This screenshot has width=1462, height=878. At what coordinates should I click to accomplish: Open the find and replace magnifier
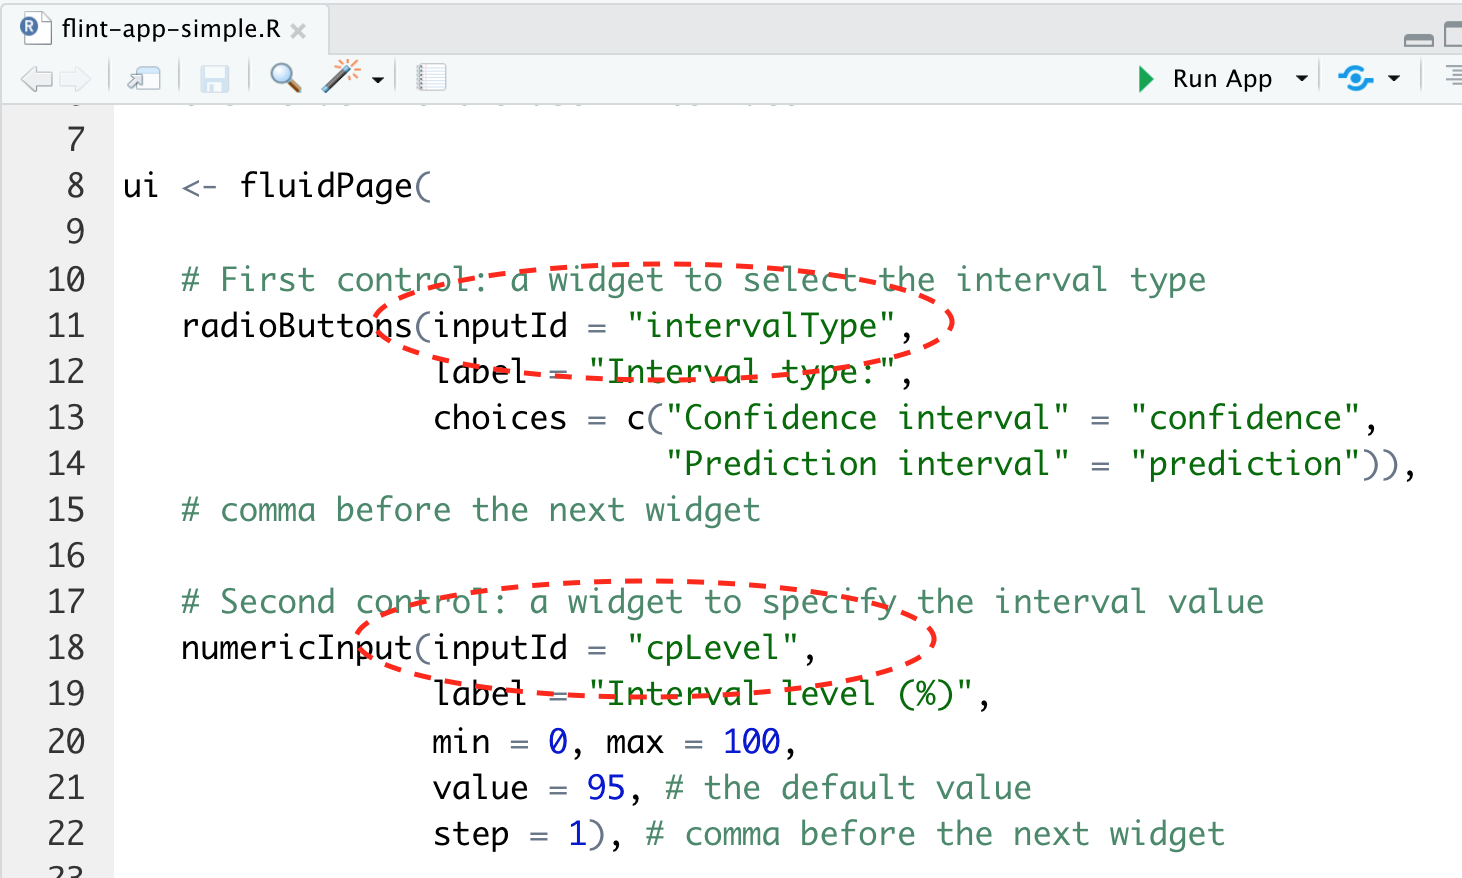[x=286, y=77]
